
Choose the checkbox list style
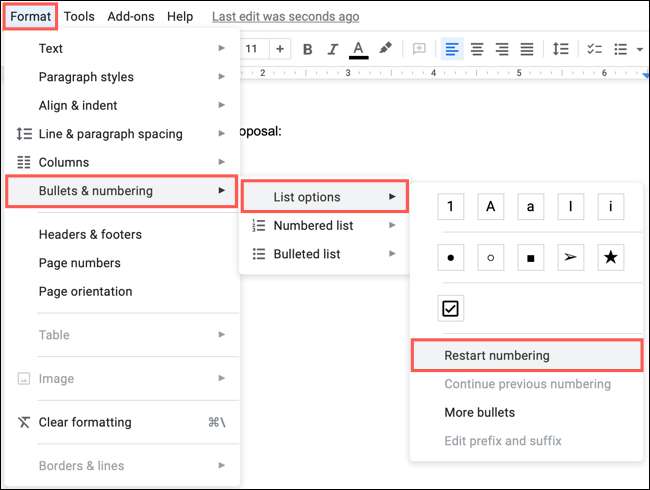pyautogui.click(x=451, y=309)
